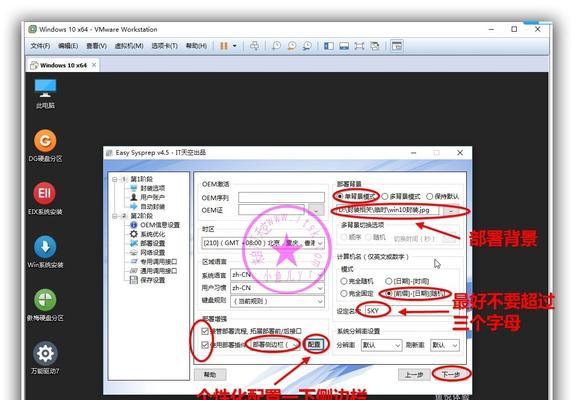Click the thumbnail bar view icon
Image resolution: width=574 pixels, height=400 pixels.
click(344, 46)
